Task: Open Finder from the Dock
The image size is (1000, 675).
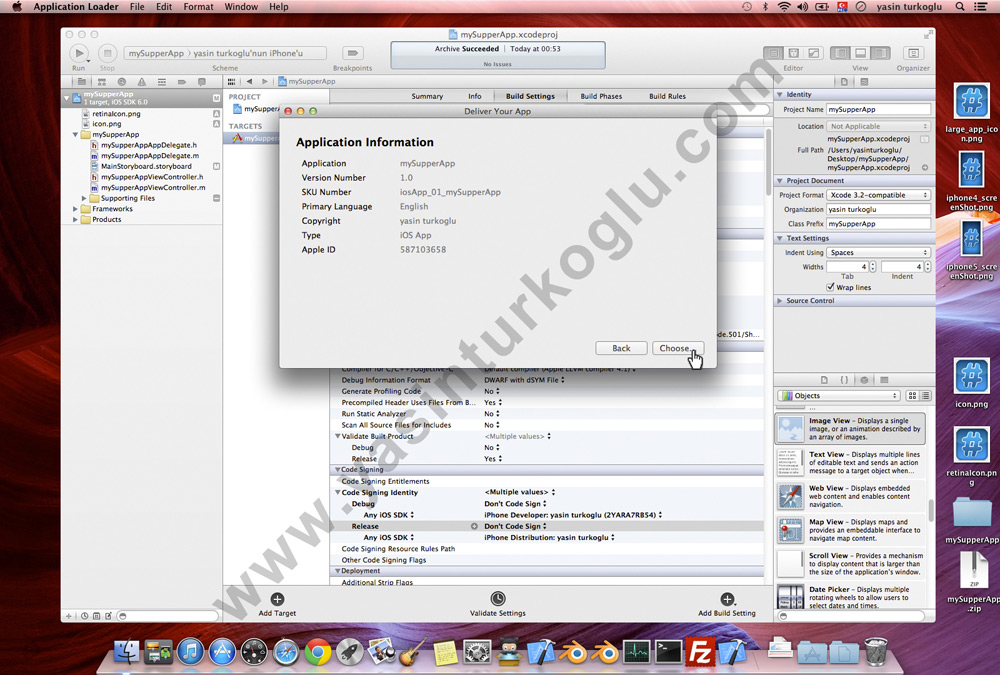Action: pos(127,651)
